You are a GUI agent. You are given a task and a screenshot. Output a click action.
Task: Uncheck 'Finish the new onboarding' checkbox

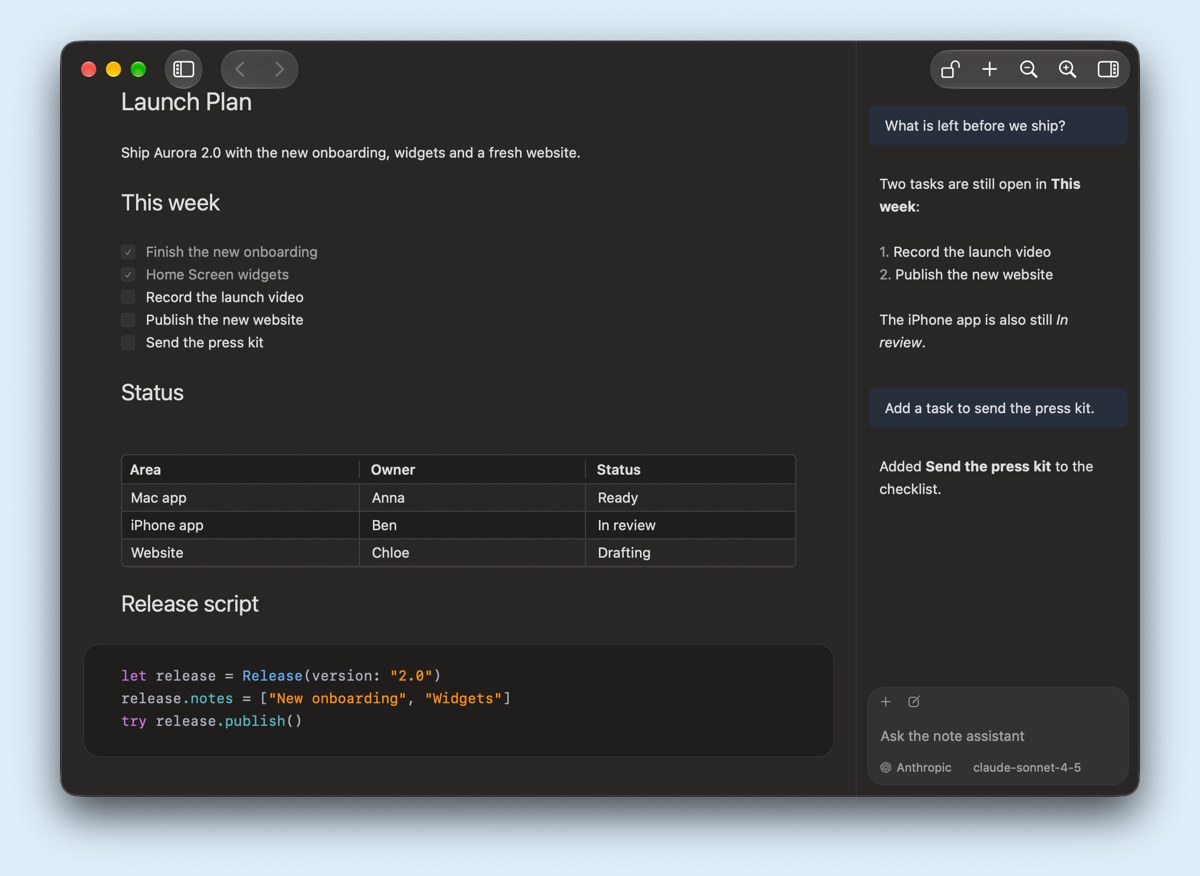pyautogui.click(x=128, y=252)
